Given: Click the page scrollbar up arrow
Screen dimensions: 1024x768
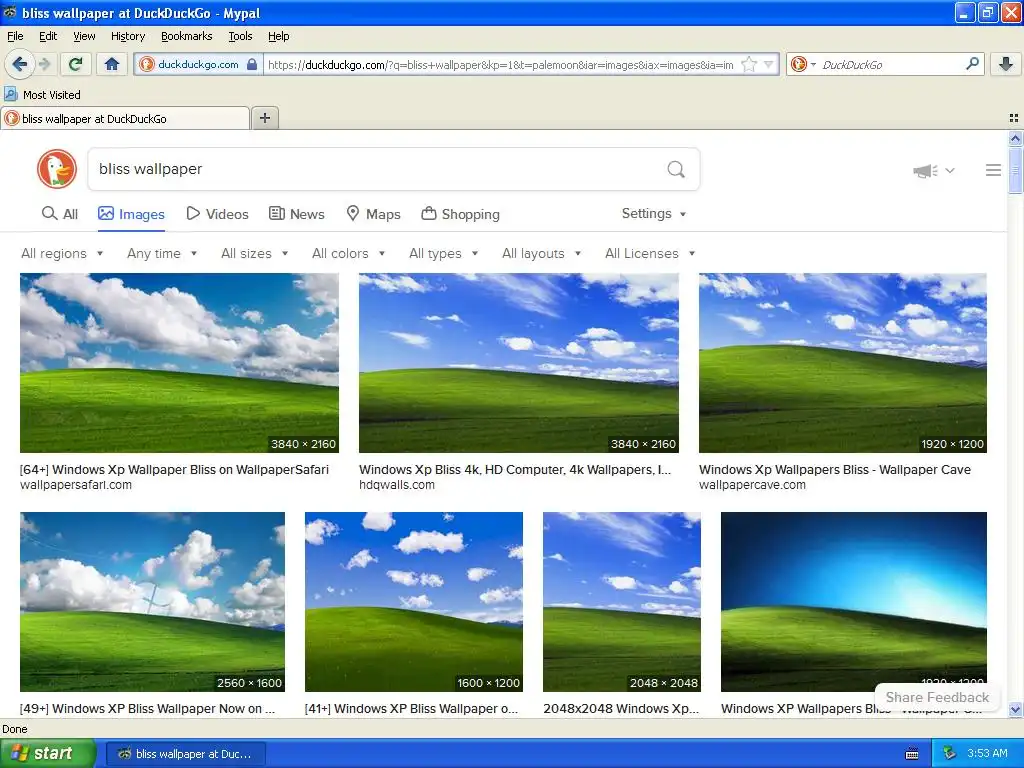Looking at the screenshot, I should coord(1015,138).
